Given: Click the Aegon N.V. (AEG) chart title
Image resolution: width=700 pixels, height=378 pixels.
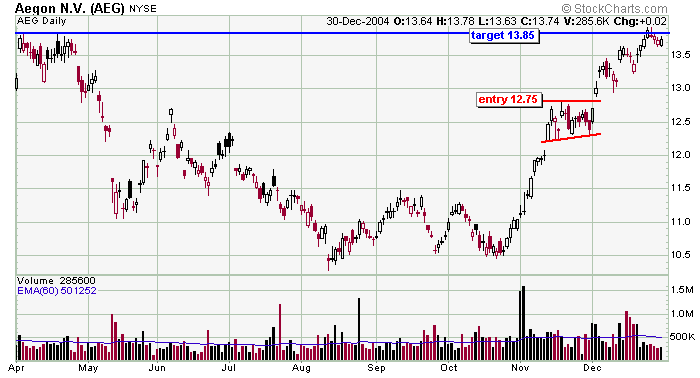Looking at the screenshot, I should click(x=70, y=8).
